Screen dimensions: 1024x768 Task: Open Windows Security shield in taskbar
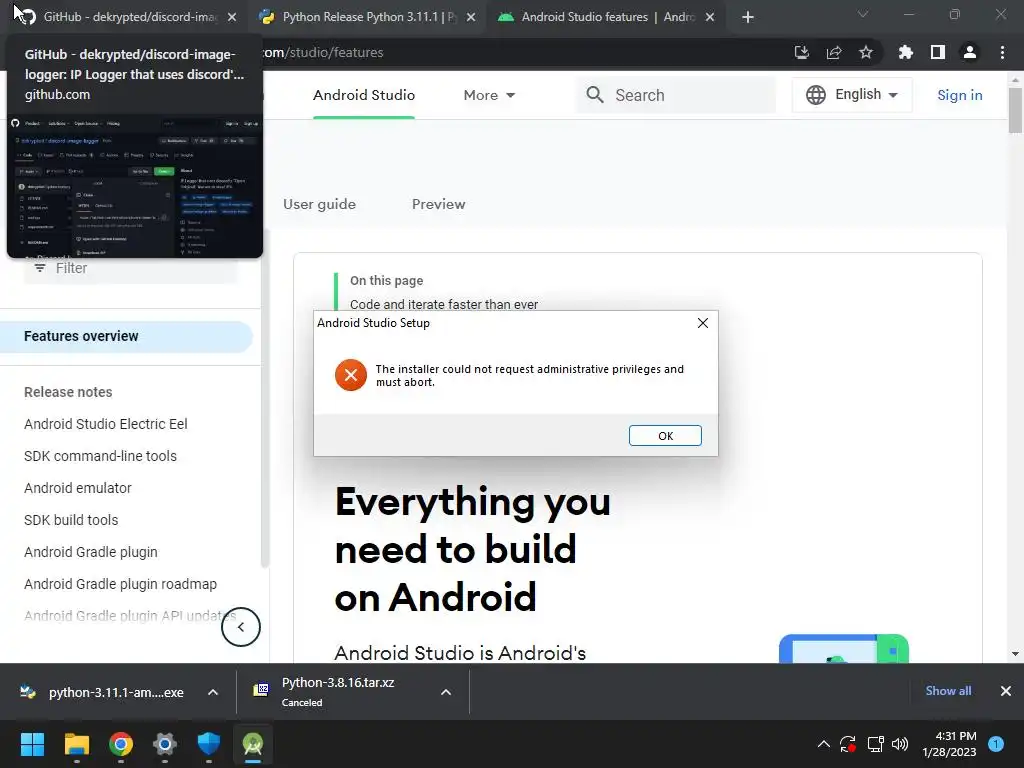pyautogui.click(x=209, y=744)
